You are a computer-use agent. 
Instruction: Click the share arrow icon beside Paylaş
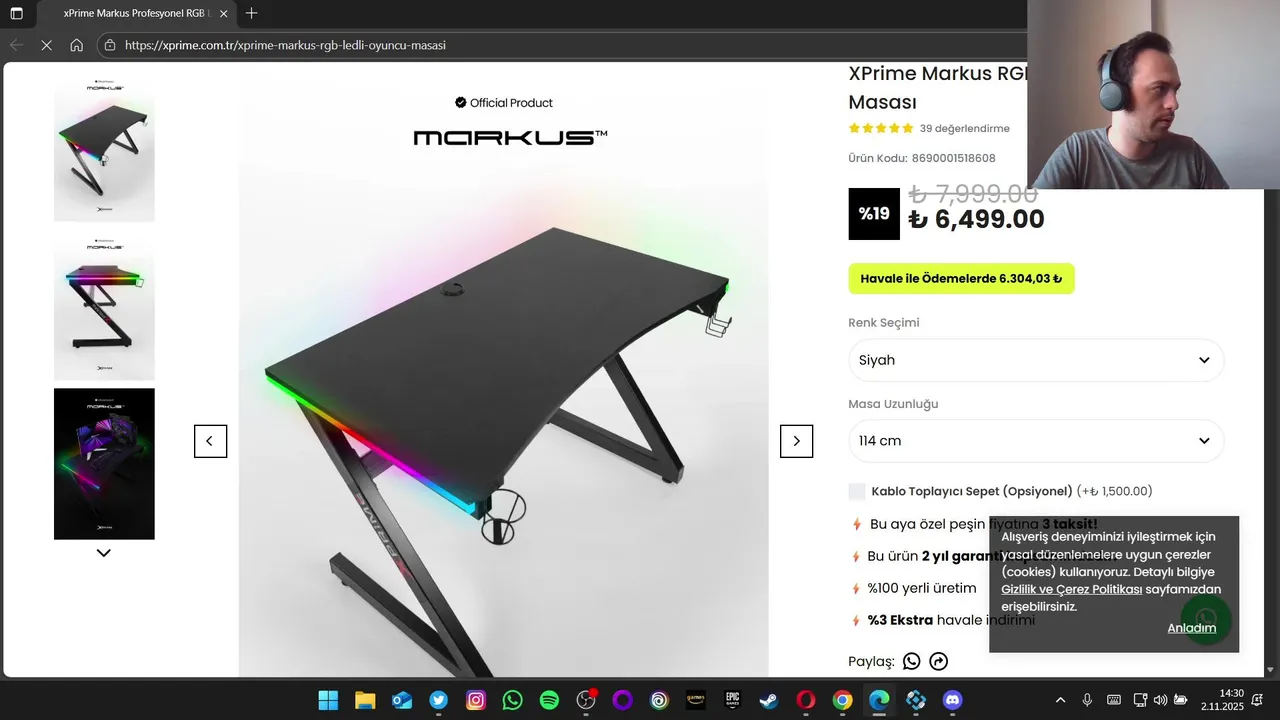click(938, 661)
